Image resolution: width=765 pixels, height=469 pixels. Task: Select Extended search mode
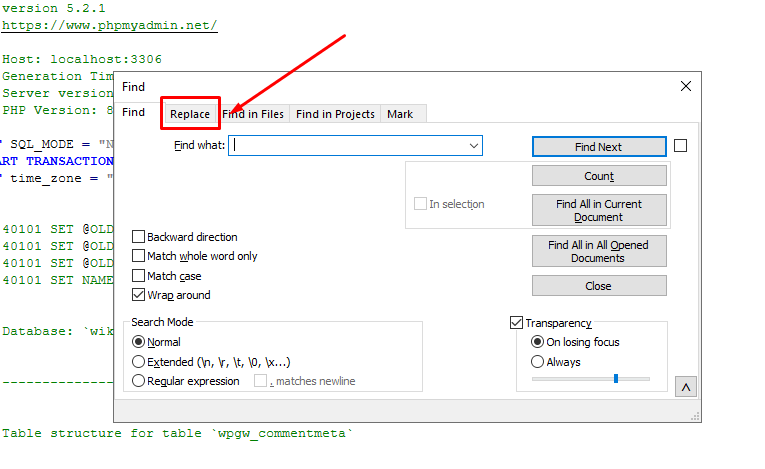pyautogui.click(x=139, y=362)
